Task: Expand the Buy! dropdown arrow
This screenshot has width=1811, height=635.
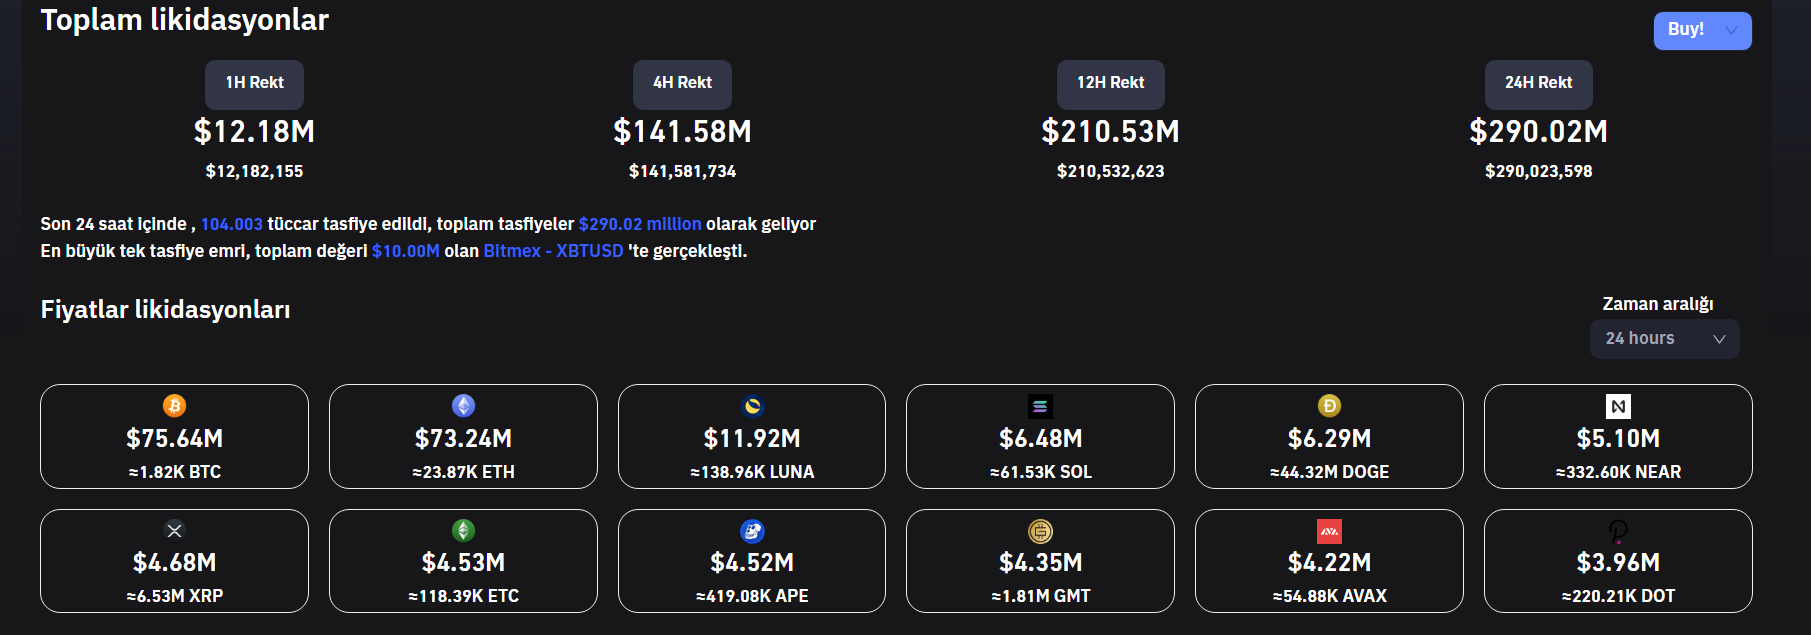Action: [1731, 31]
